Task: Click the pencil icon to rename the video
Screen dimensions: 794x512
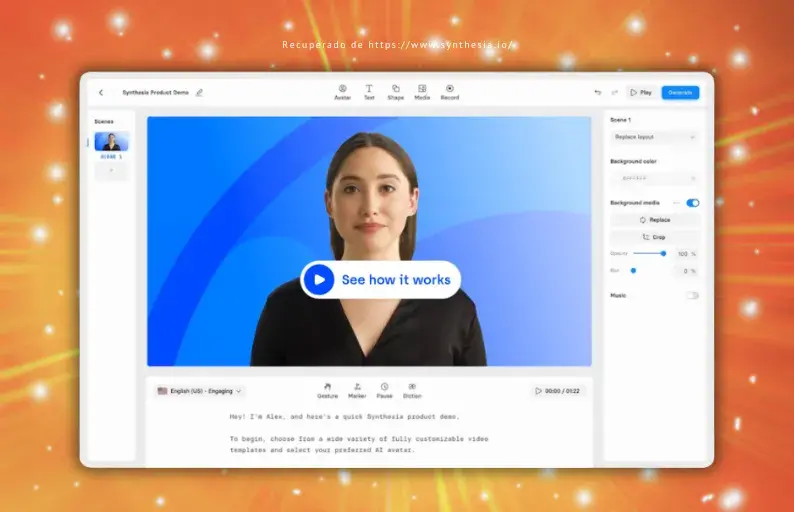Action: click(x=199, y=92)
